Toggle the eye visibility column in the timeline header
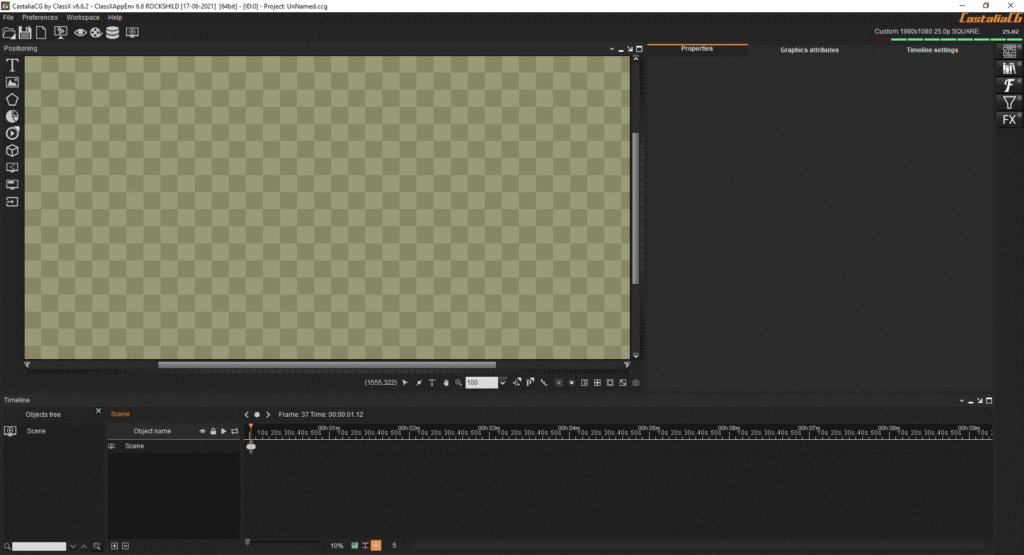The image size is (1024, 555). [x=202, y=431]
